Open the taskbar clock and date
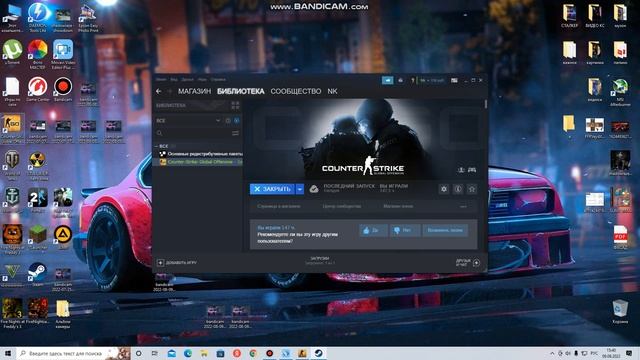640x360 pixels. 611,353
